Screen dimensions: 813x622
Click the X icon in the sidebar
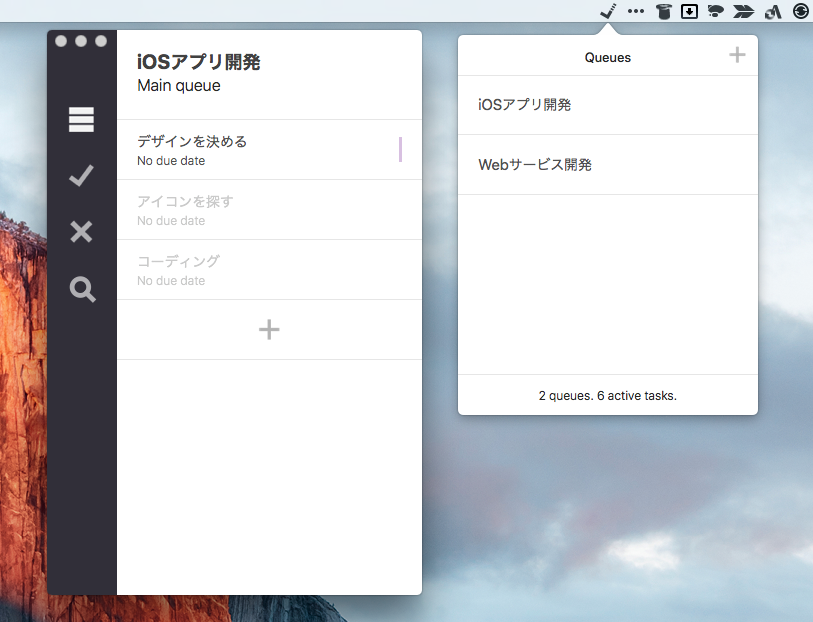coord(81,232)
